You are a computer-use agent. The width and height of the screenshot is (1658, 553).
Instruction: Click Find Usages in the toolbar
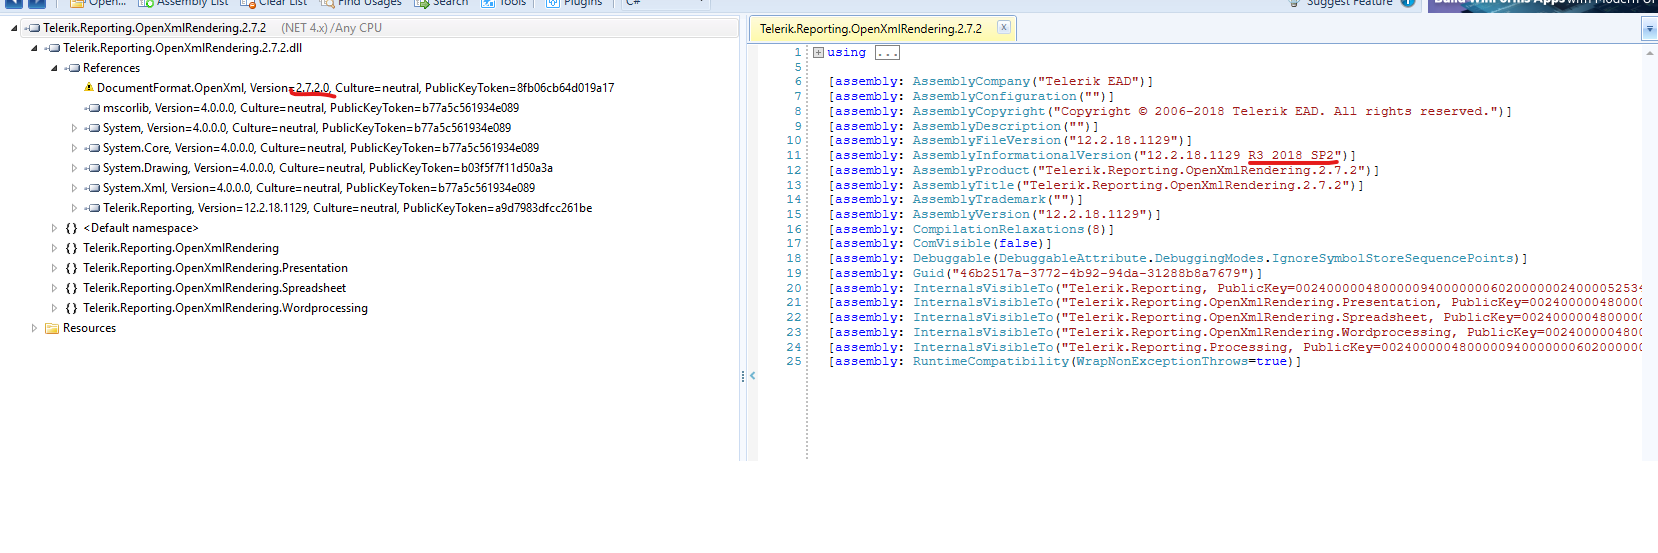(361, 3)
